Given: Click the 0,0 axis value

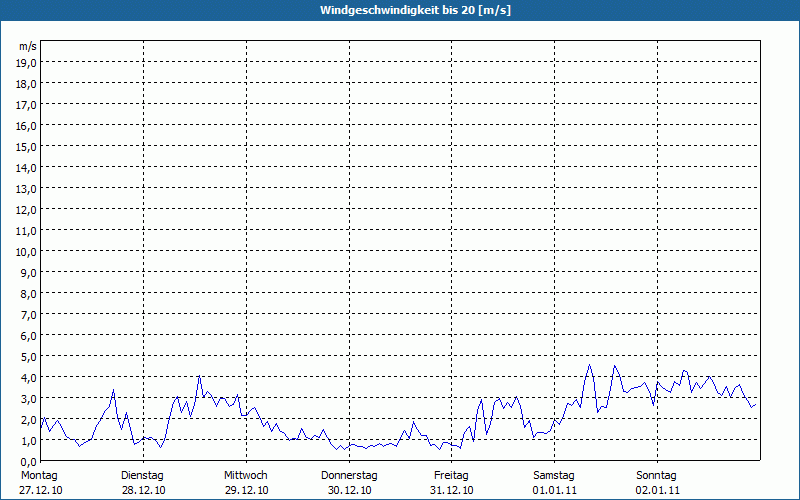Looking at the screenshot, I should point(30,462).
